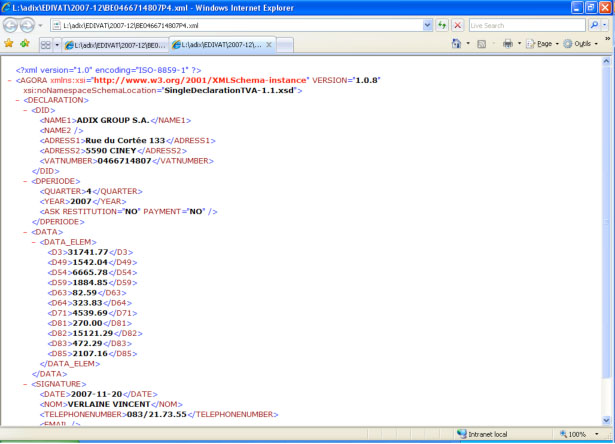The image size is (615, 444).
Task: Click the XMLSchema-instance URL text
Action: click(x=200, y=80)
